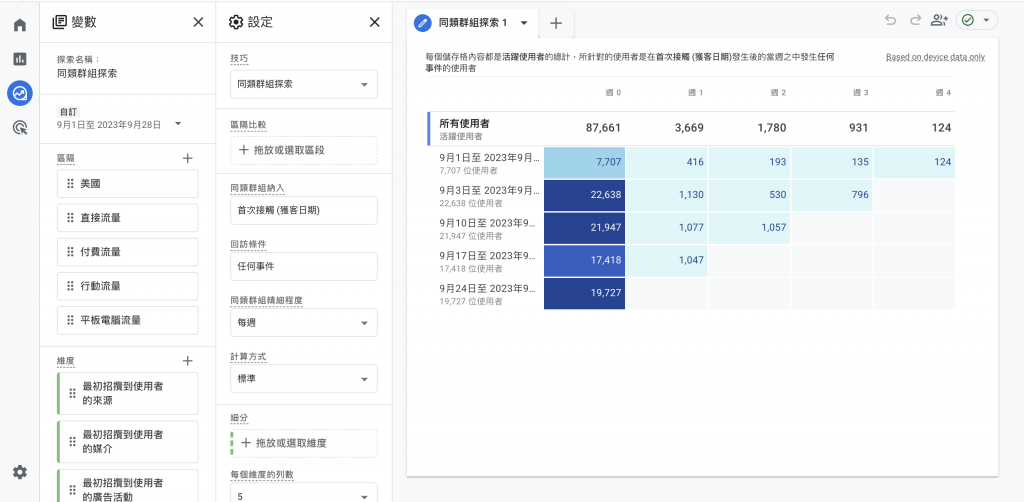The image size is (1024, 502).
Task: Click the 首次接觸 (獲客日期) field
Action: click(x=304, y=210)
